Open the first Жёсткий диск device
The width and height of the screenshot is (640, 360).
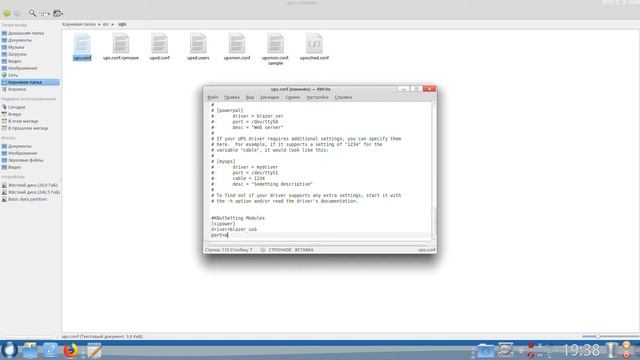tap(32, 185)
